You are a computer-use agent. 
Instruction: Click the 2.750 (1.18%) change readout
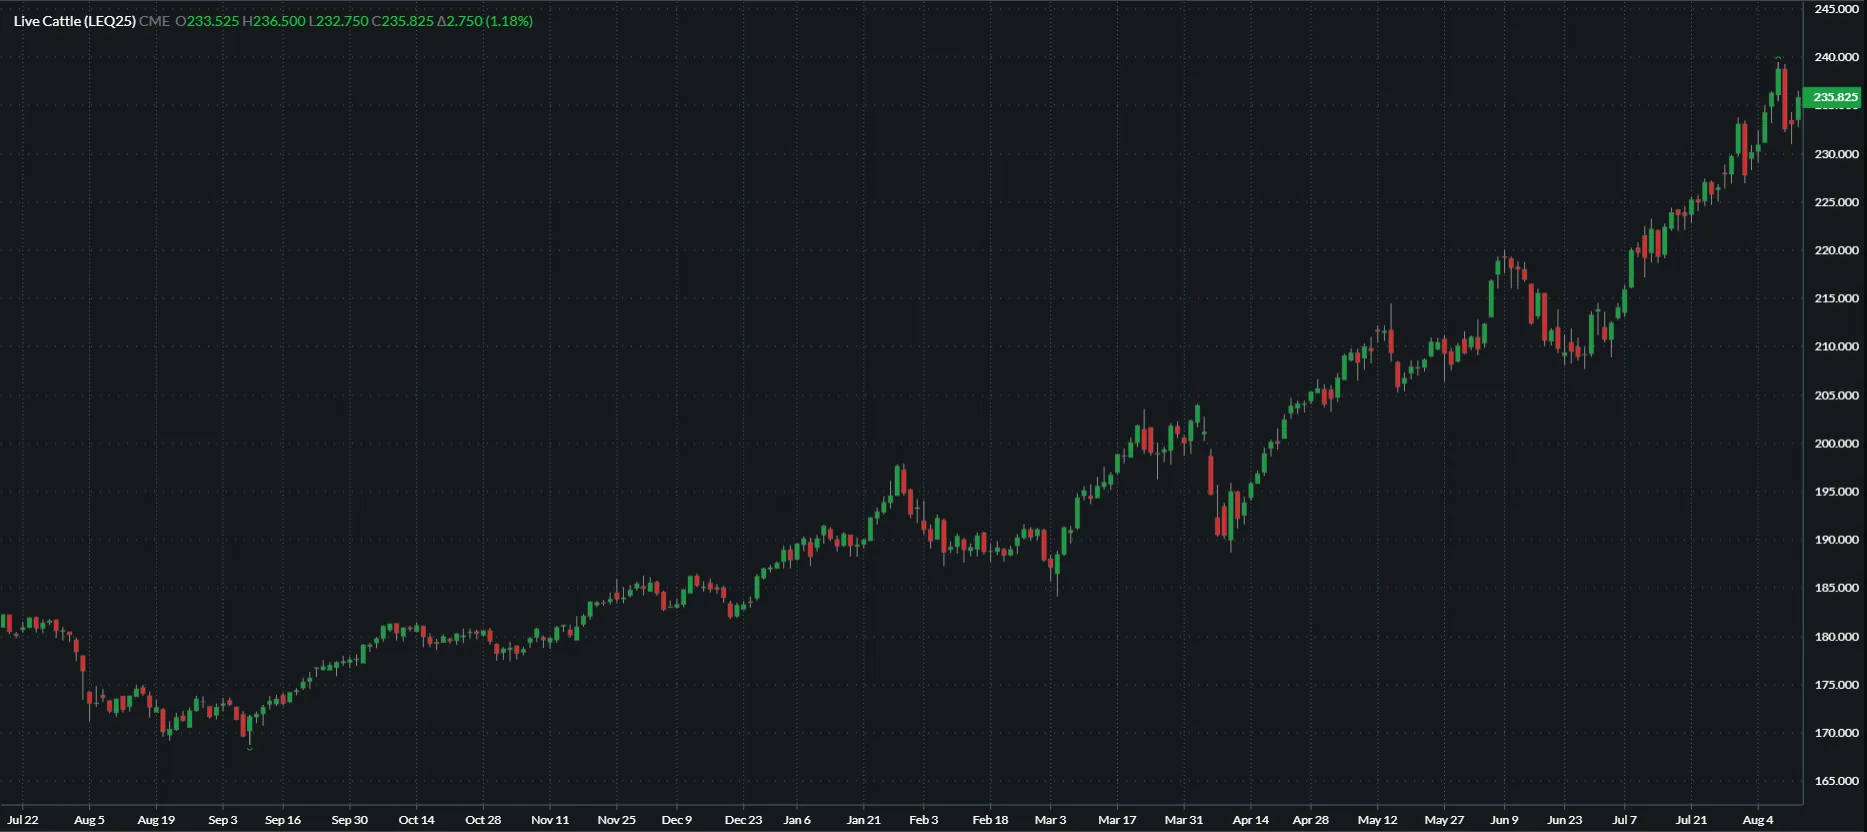pos(485,21)
